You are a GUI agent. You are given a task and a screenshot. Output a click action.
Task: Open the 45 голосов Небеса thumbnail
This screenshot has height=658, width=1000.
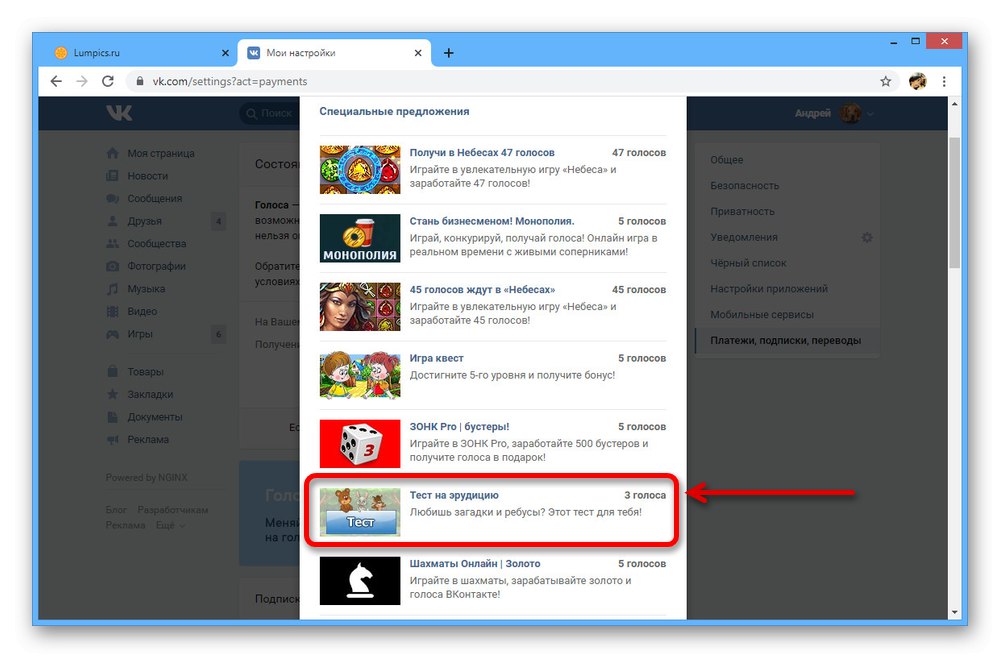click(x=360, y=307)
